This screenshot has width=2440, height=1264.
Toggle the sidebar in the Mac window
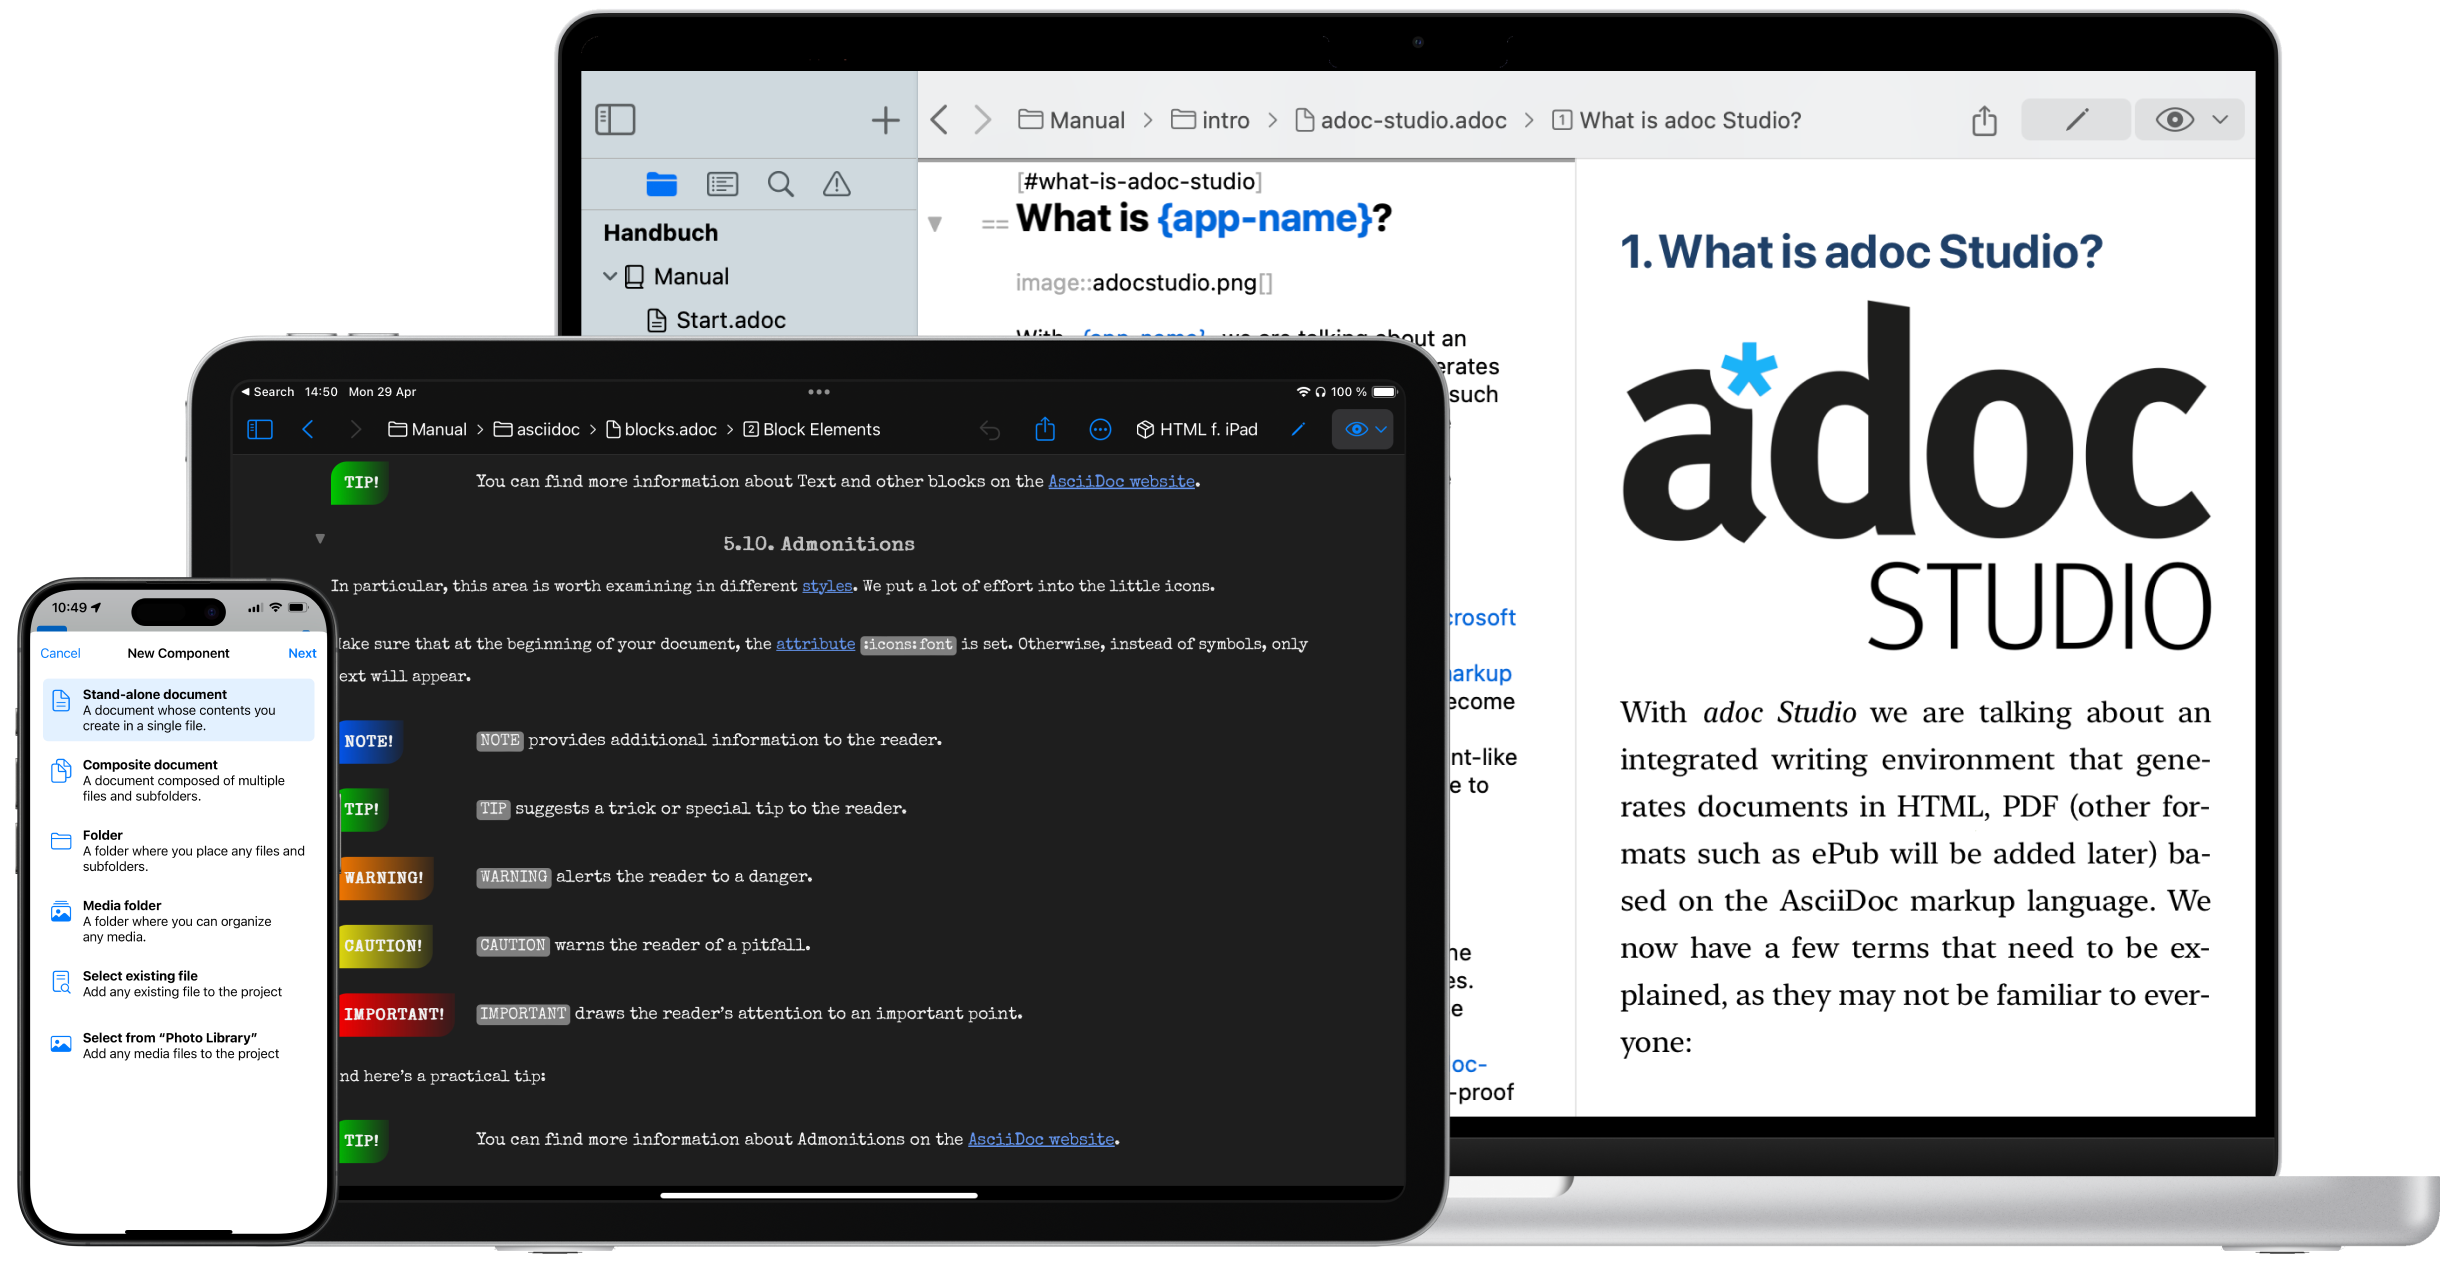click(x=615, y=120)
